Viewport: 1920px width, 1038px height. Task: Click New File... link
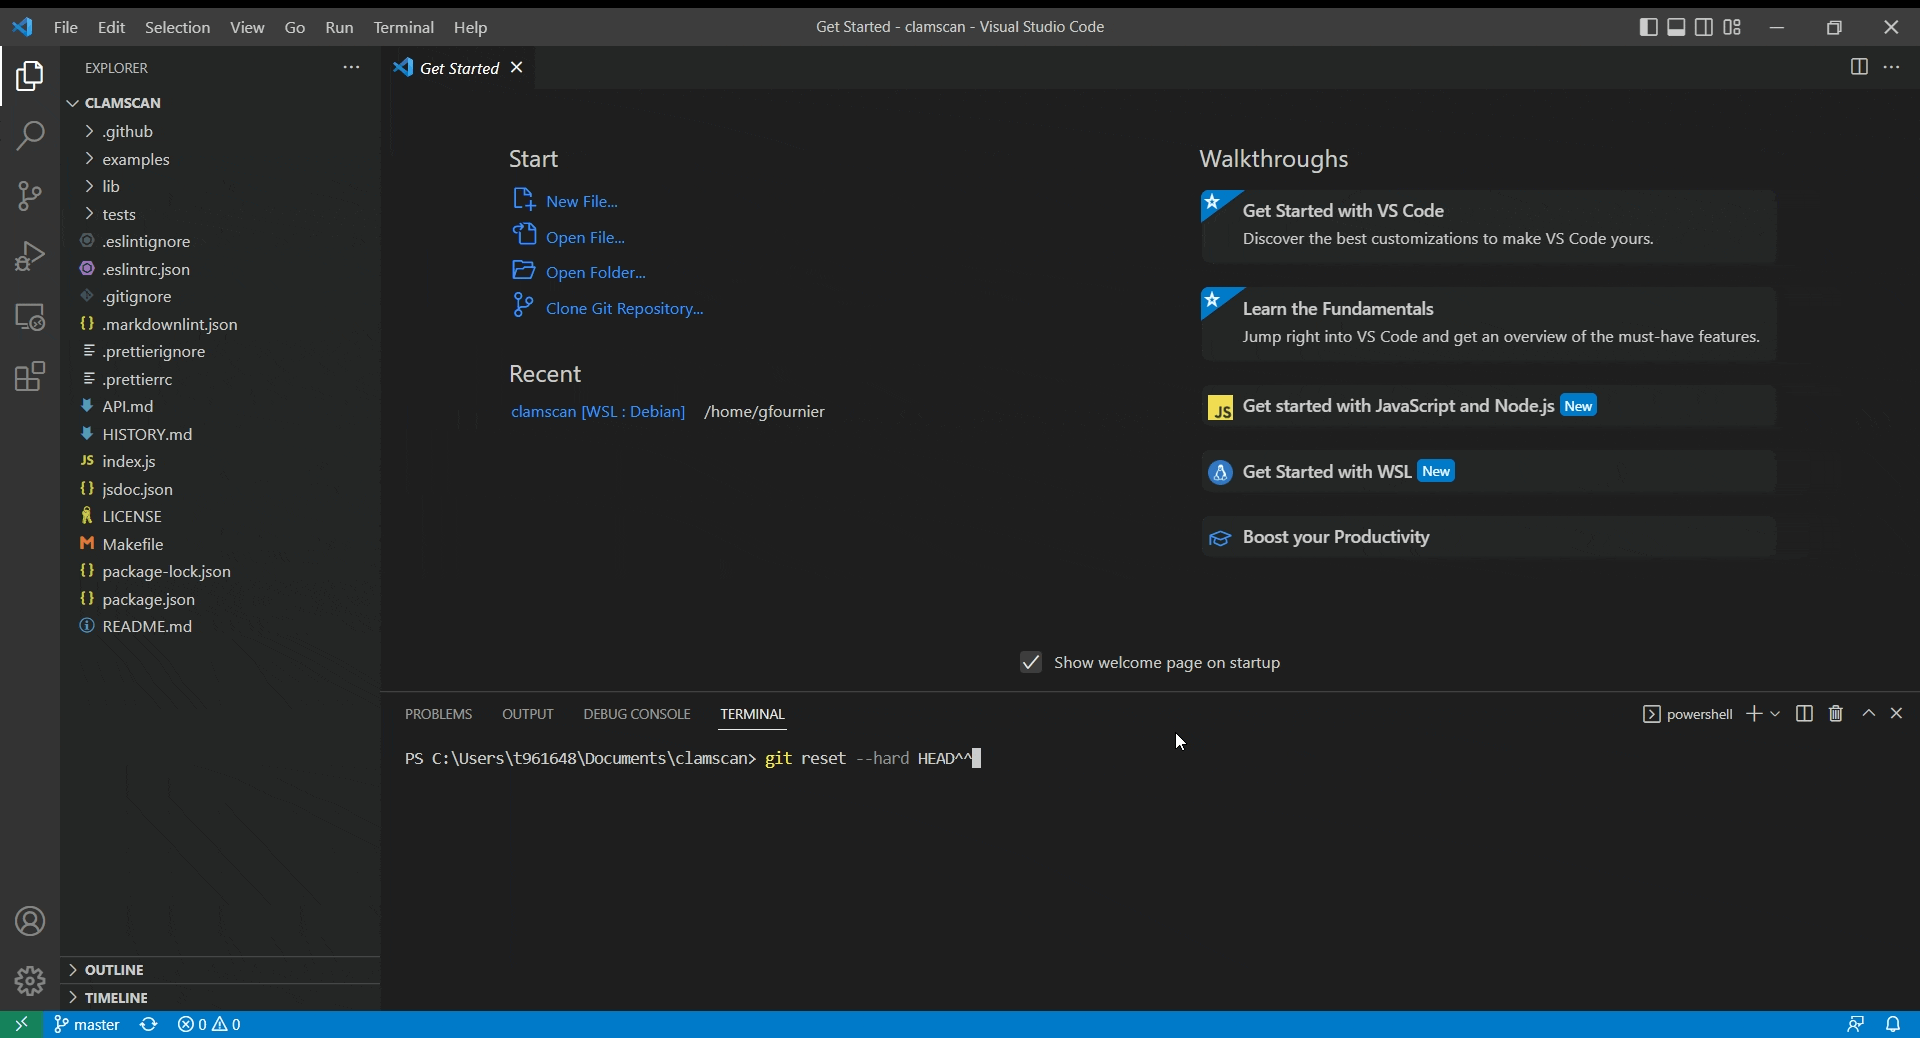click(582, 201)
